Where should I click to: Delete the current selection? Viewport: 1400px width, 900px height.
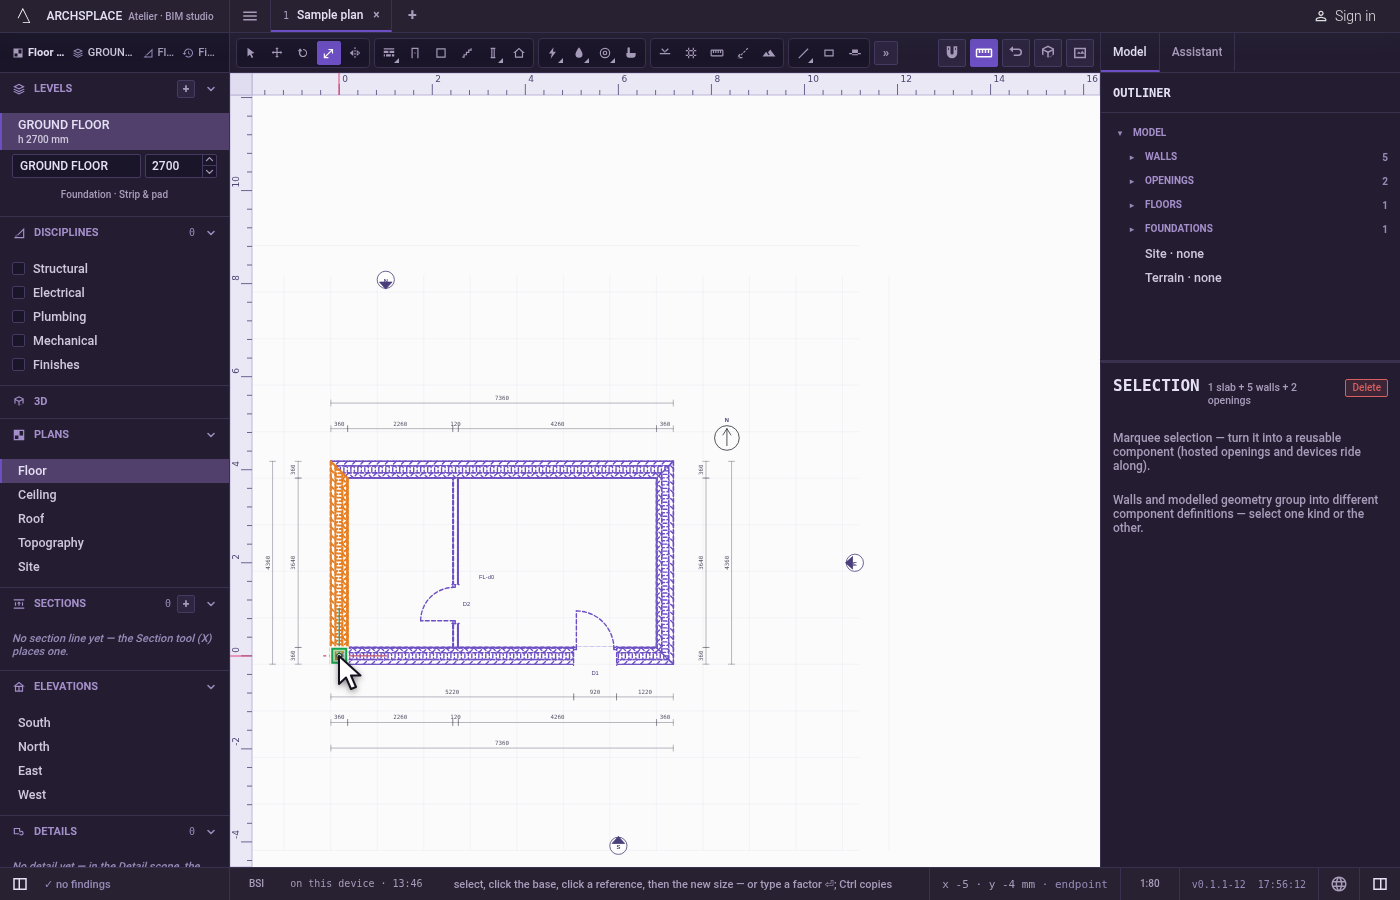tap(1366, 388)
